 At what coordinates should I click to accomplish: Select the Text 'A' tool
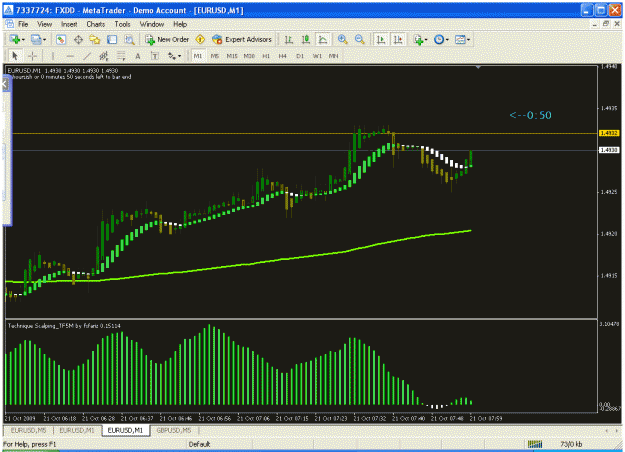(x=138, y=56)
